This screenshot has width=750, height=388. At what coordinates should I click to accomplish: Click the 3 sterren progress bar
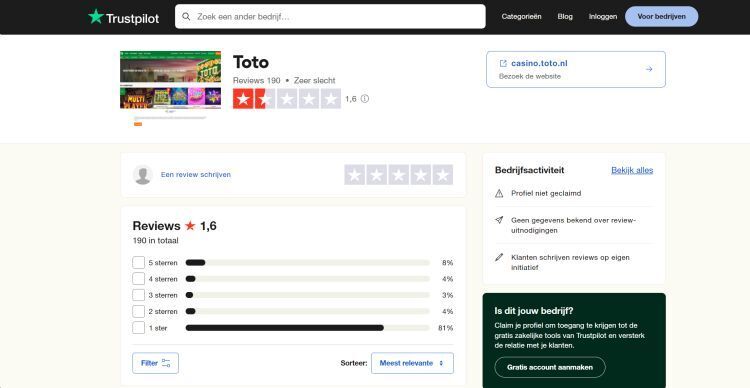pos(308,295)
